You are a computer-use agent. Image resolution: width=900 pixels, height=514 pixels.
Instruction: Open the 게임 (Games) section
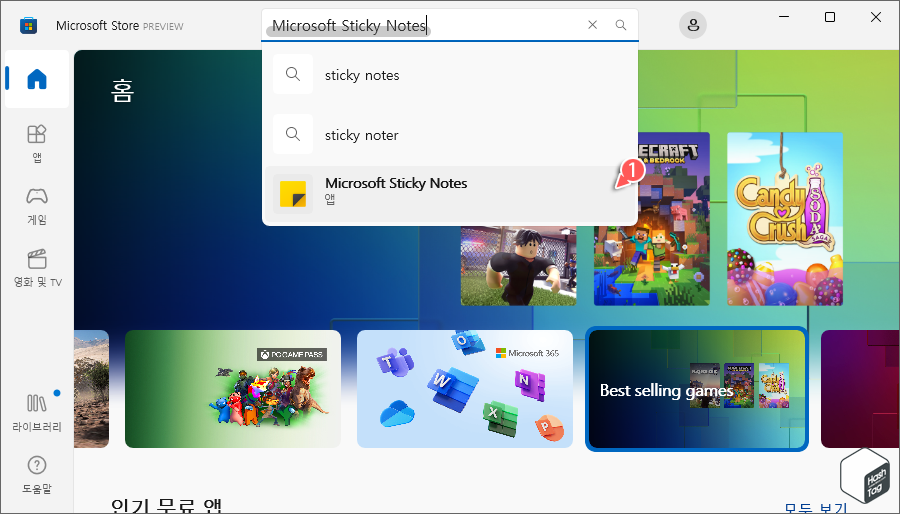pyautogui.click(x=37, y=207)
